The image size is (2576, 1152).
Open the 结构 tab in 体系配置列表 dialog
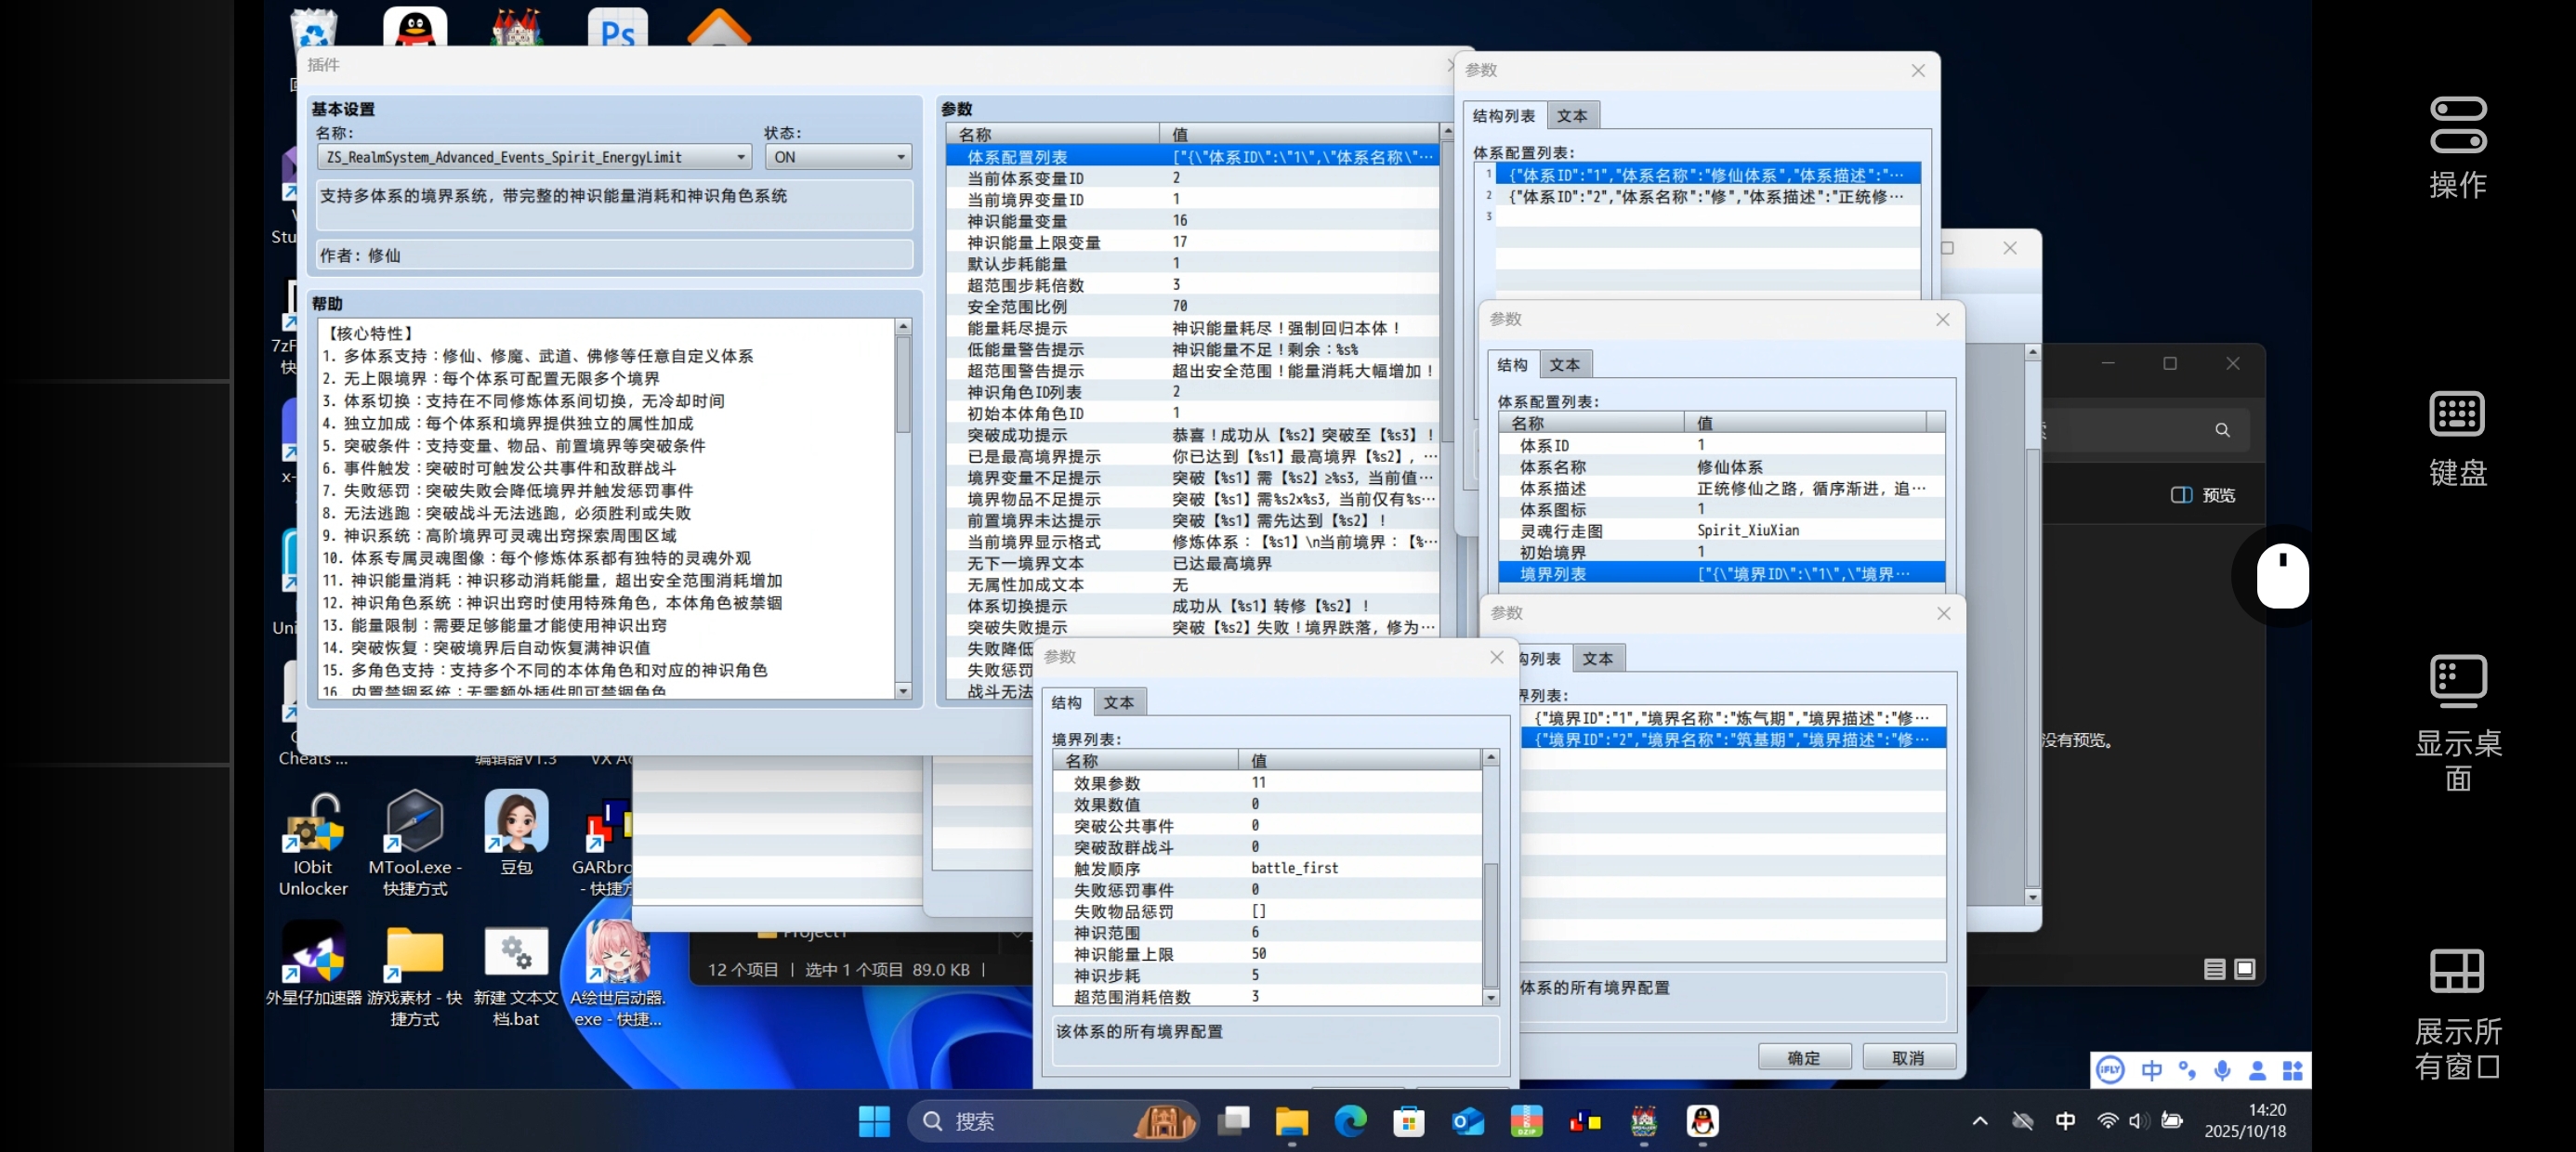click(x=1512, y=365)
